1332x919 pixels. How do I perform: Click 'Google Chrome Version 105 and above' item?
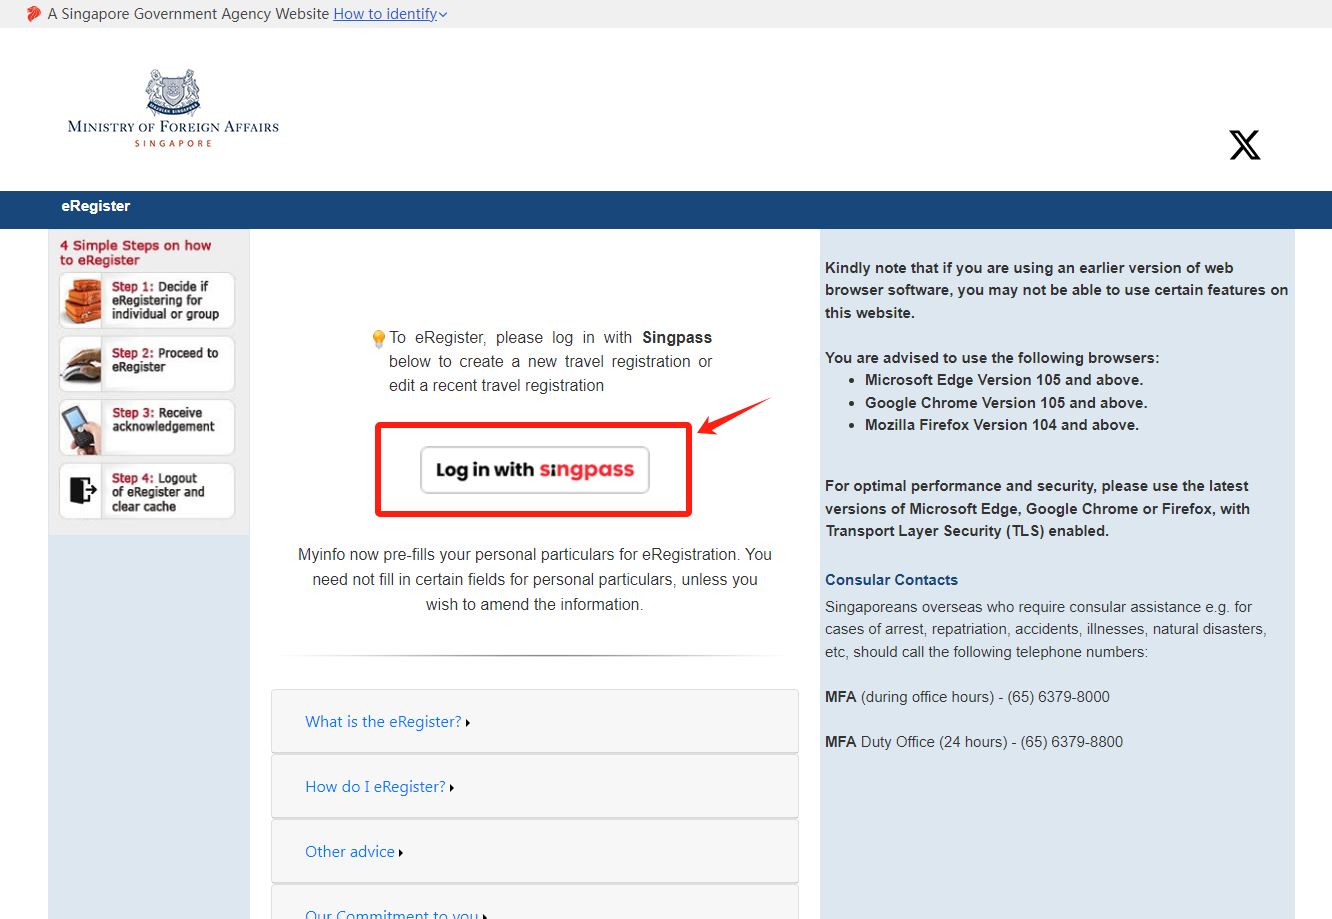pos(1006,403)
